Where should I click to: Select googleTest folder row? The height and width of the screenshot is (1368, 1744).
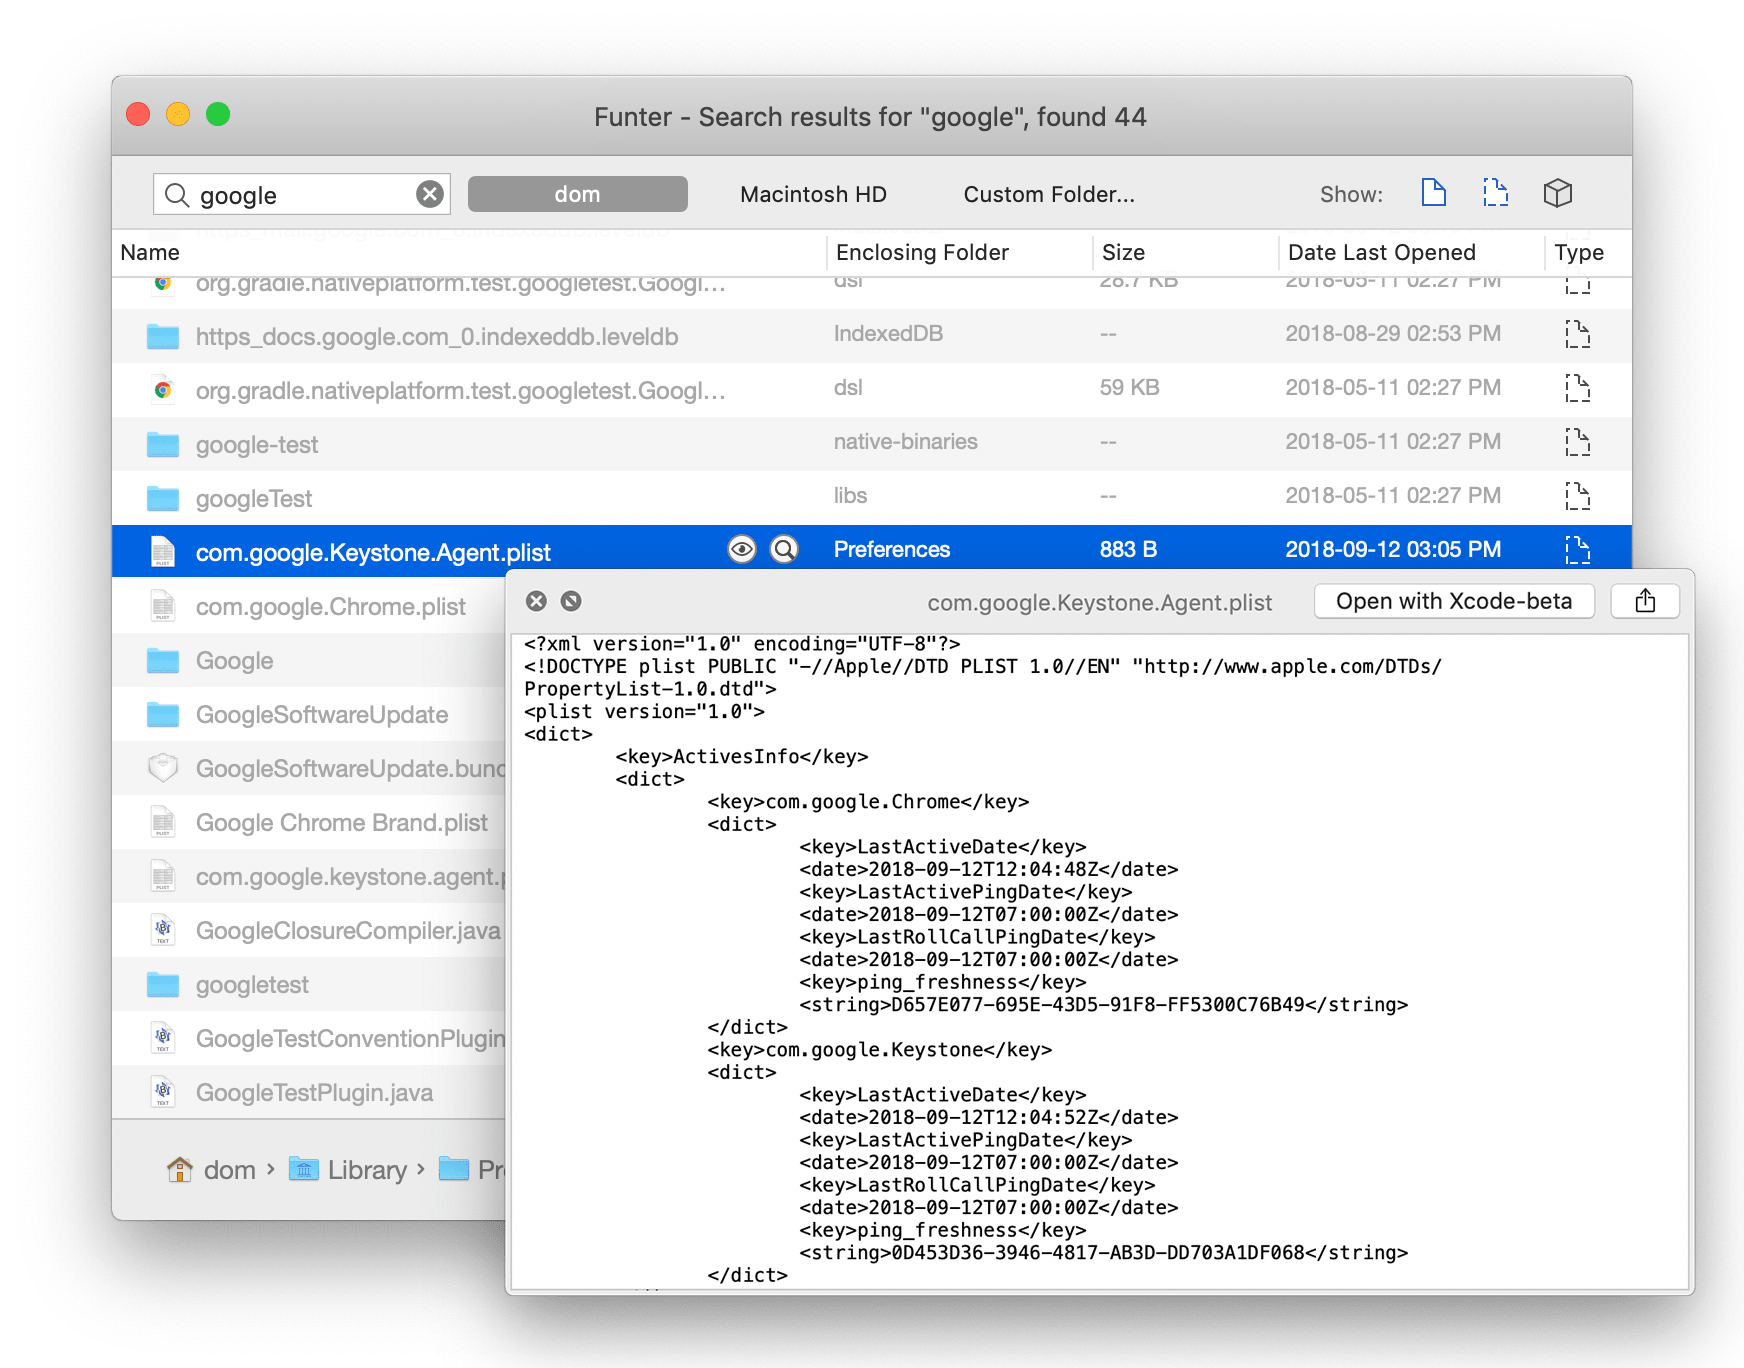click(872, 498)
